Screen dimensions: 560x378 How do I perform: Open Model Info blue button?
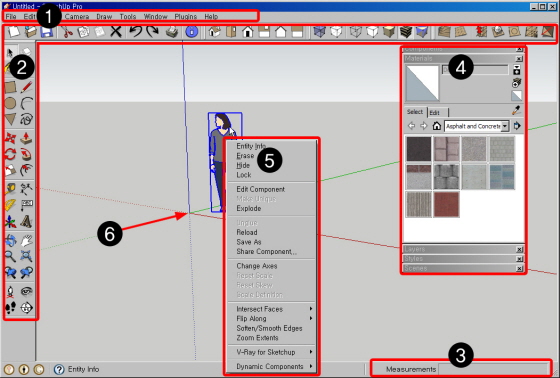click(x=192, y=31)
